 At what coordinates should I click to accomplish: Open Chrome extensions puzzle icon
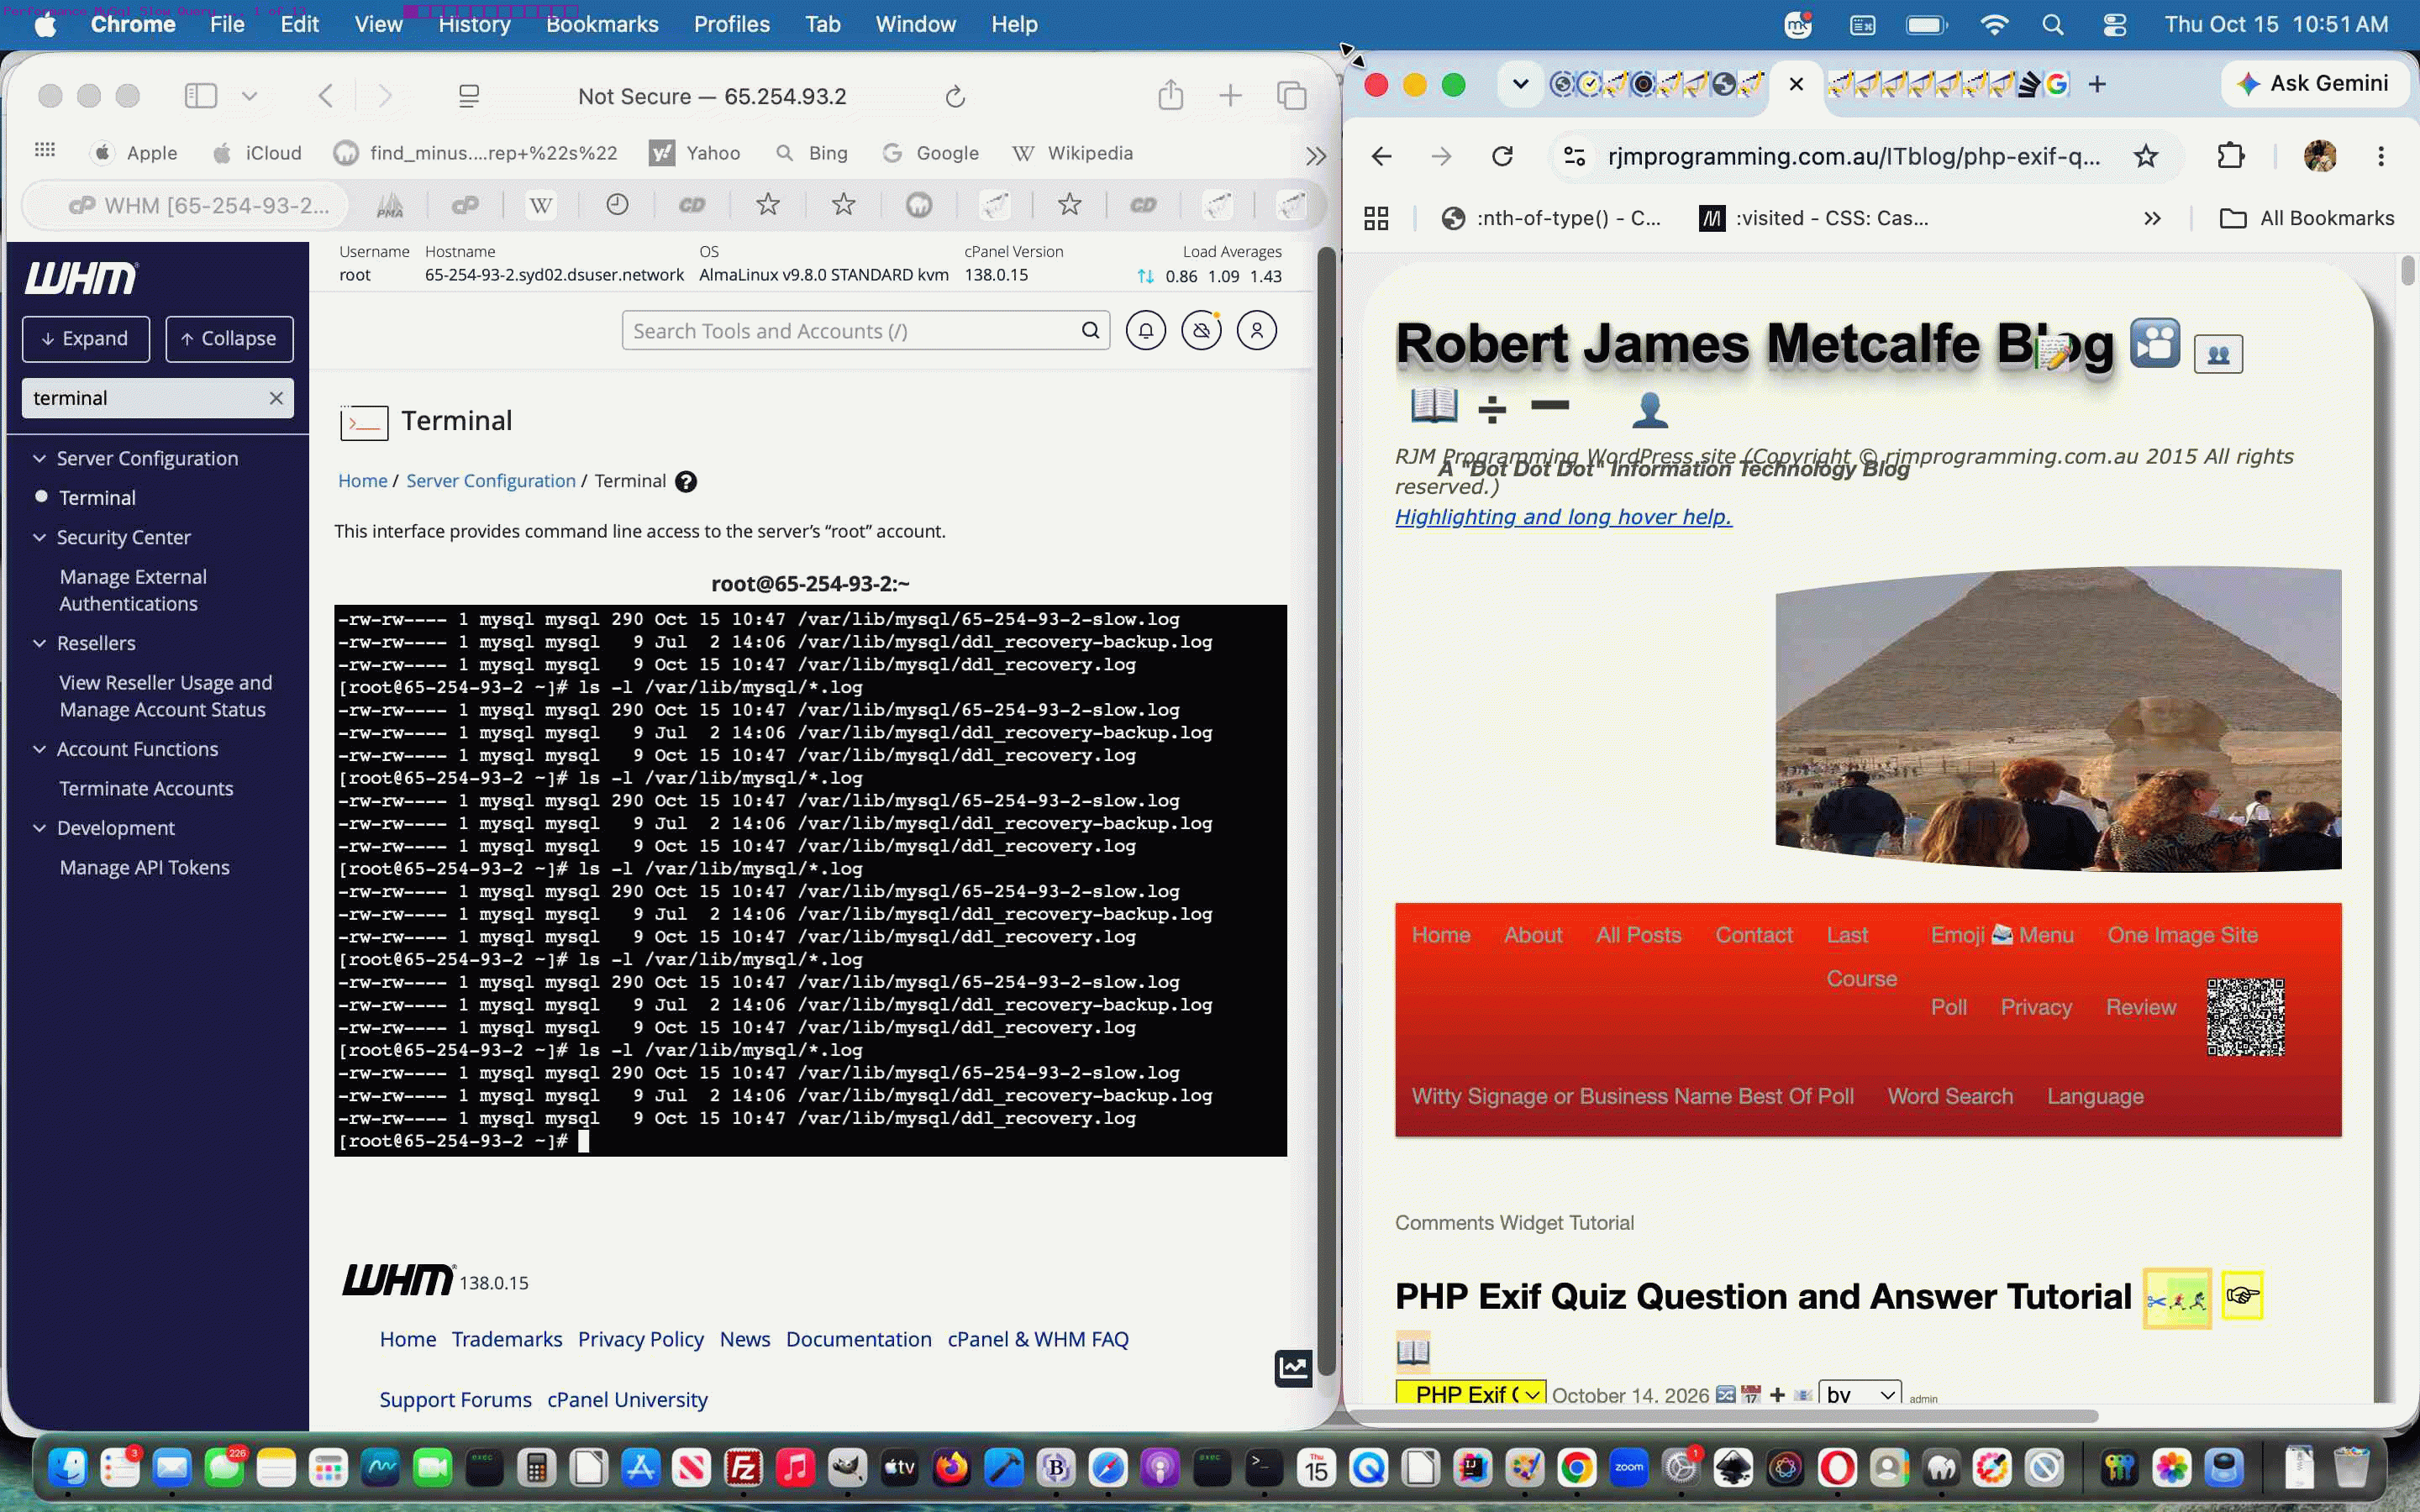coord(2231,156)
